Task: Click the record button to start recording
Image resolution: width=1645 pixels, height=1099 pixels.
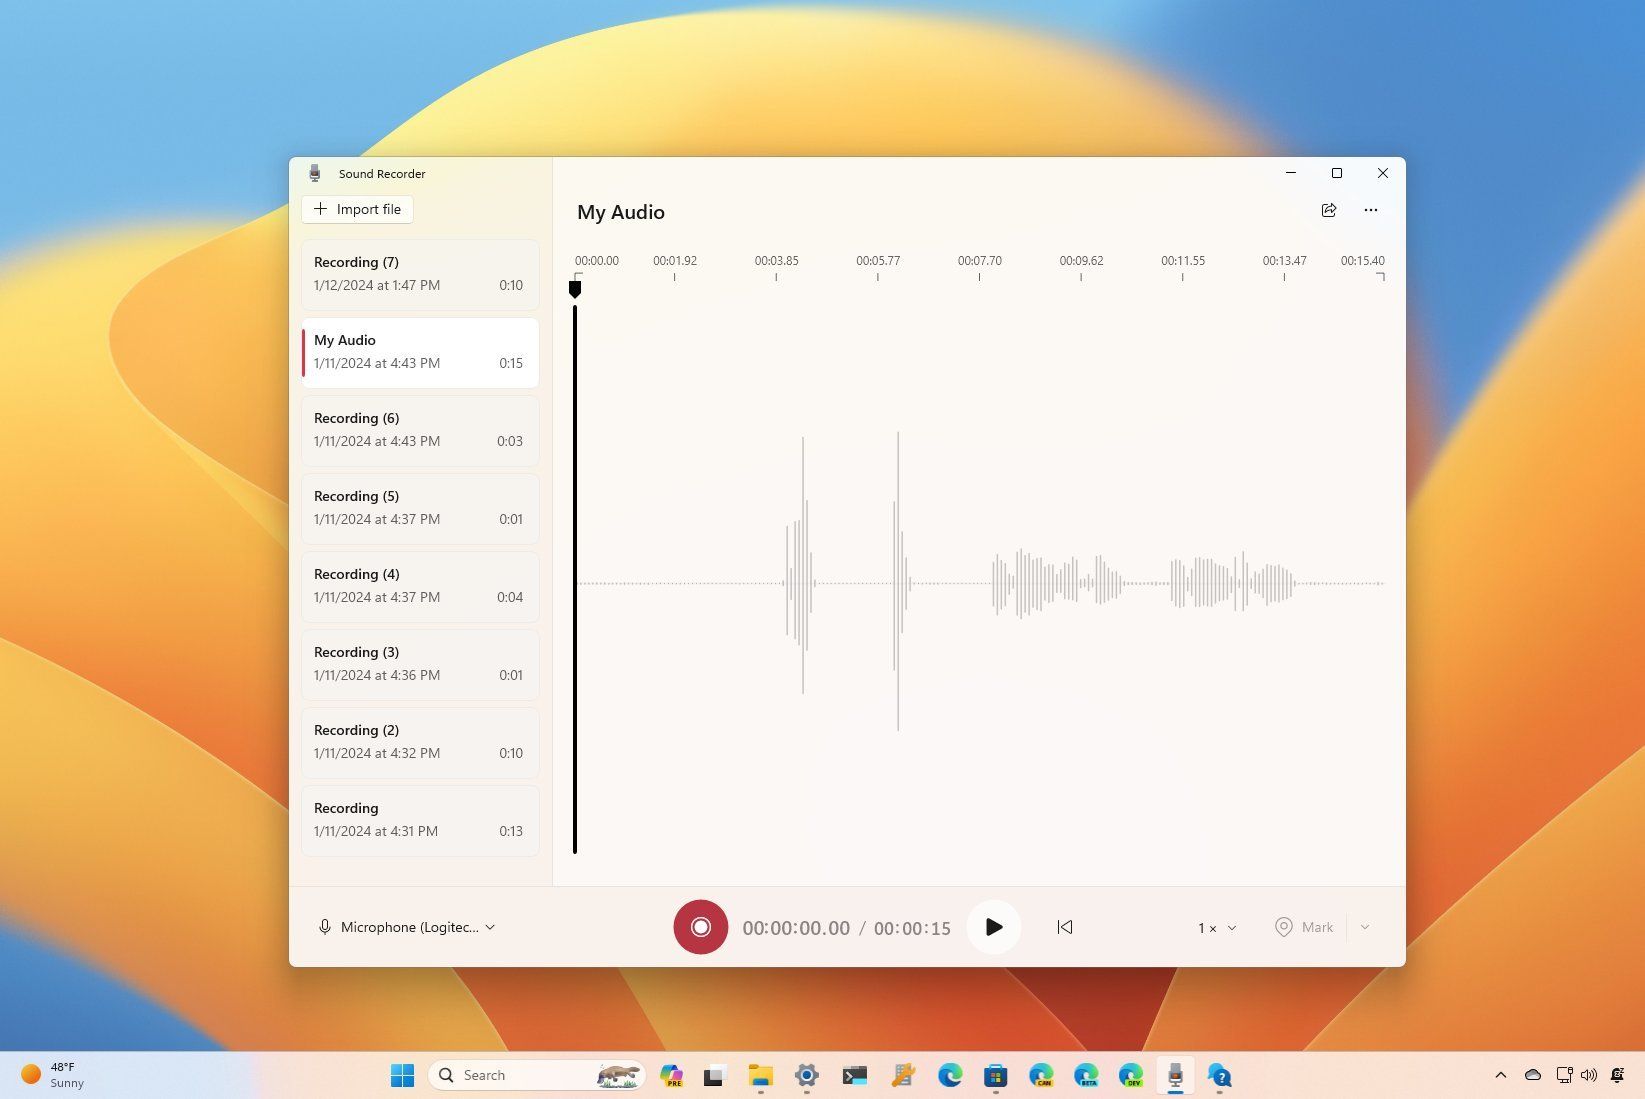Action: click(700, 927)
